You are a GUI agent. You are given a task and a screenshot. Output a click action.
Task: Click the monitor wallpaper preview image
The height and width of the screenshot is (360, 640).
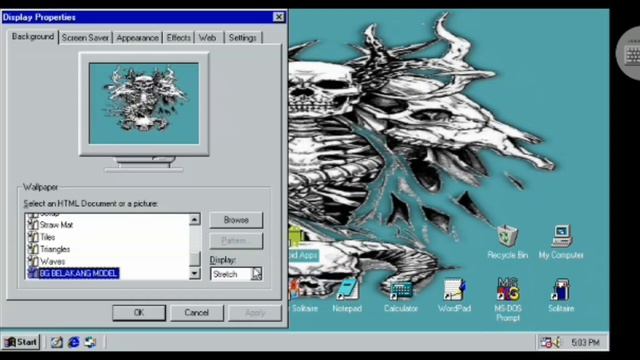[144, 103]
